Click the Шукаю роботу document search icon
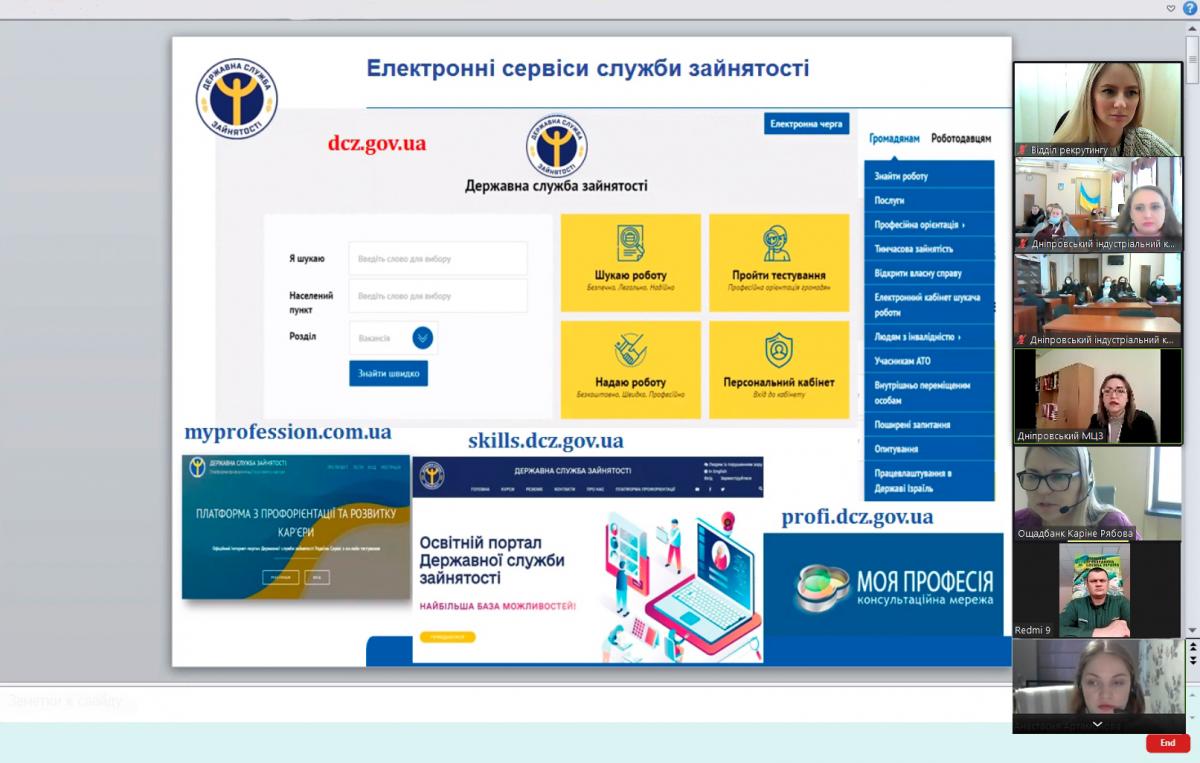 click(x=630, y=243)
